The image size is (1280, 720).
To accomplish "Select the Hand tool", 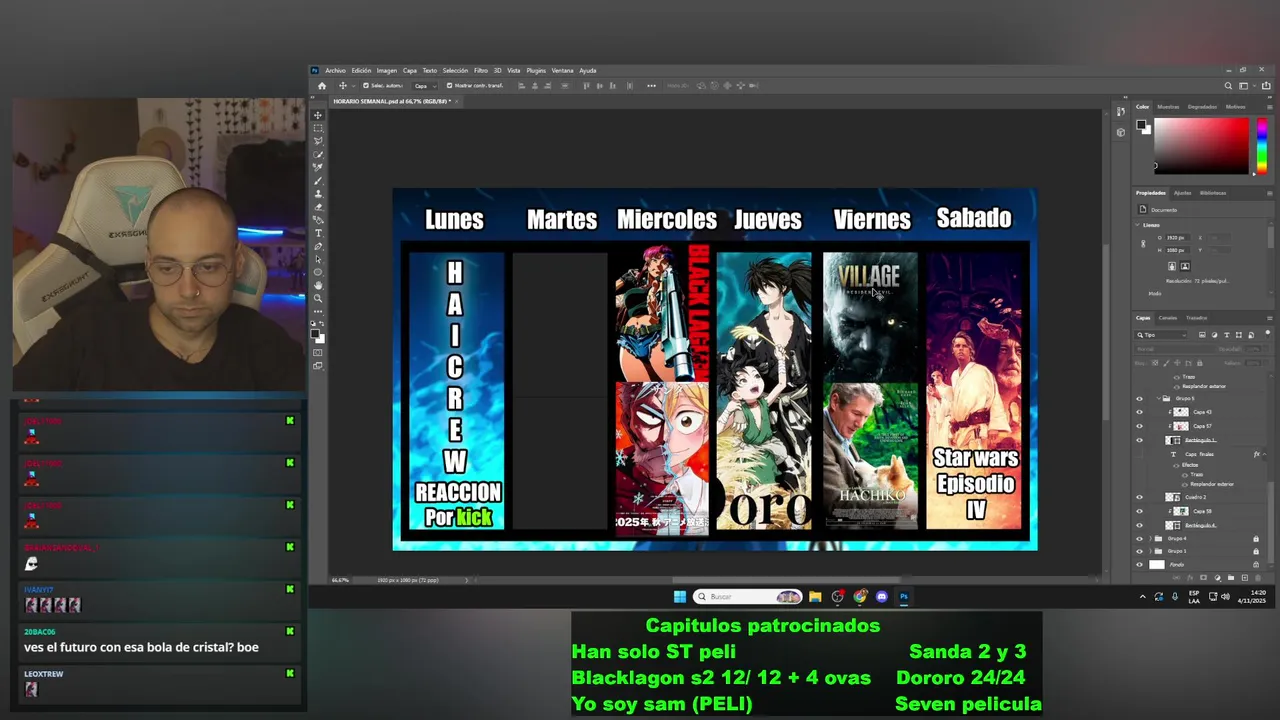I will click(318, 285).
